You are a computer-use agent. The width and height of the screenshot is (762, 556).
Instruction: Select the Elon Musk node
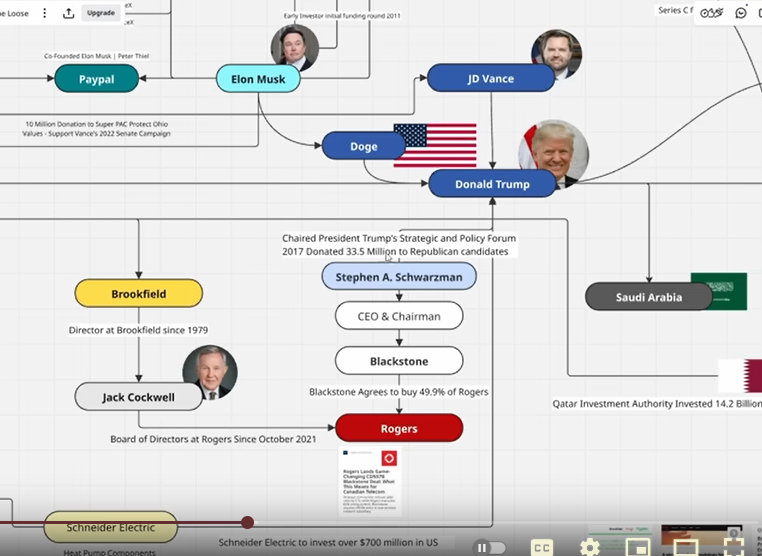(x=258, y=79)
